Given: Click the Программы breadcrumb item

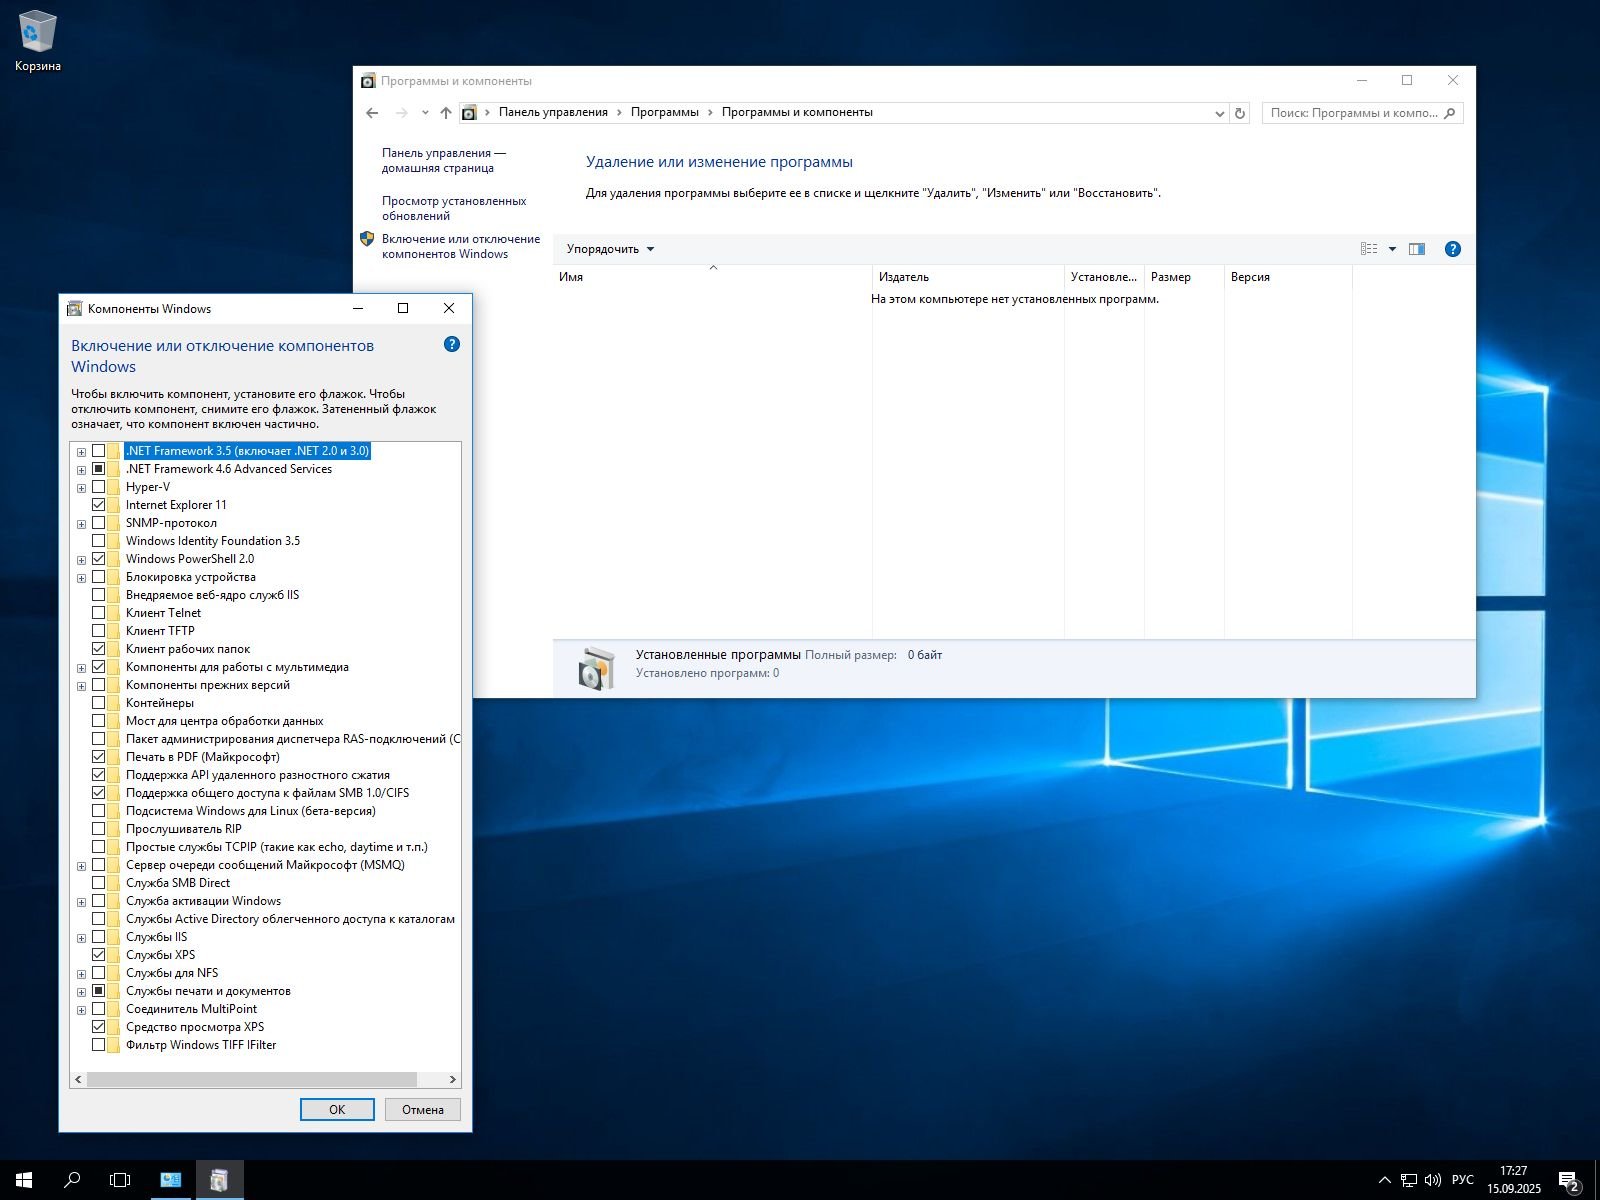Looking at the screenshot, I should tap(664, 112).
